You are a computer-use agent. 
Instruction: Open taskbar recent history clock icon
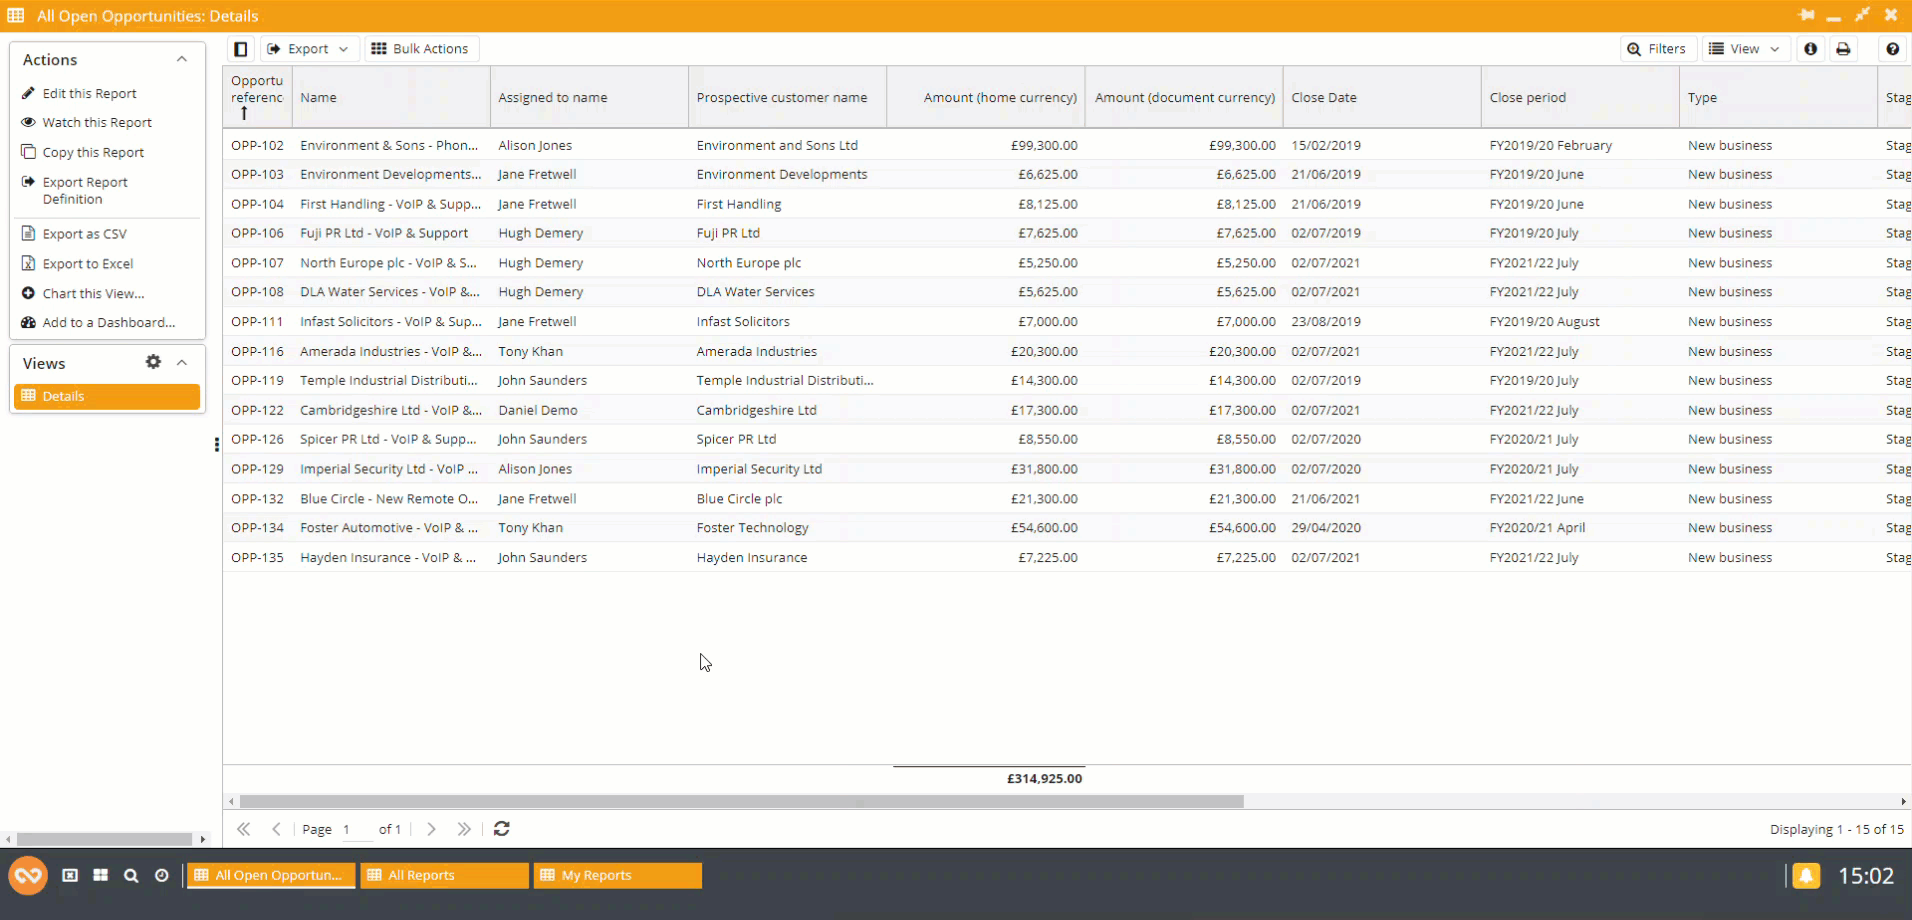pyautogui.click(x=162, y=875)
